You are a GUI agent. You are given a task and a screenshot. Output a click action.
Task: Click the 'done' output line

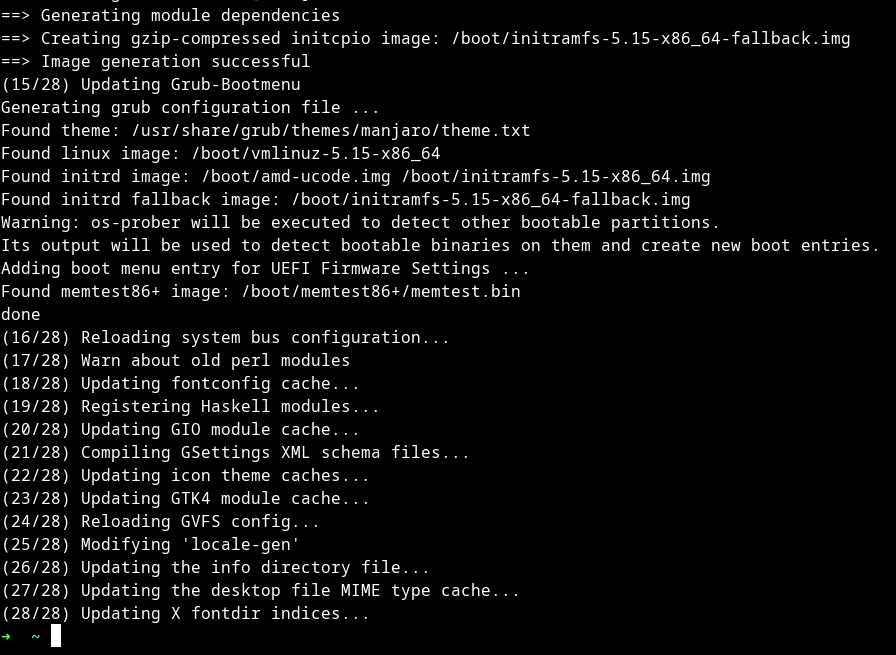(20, 314)
